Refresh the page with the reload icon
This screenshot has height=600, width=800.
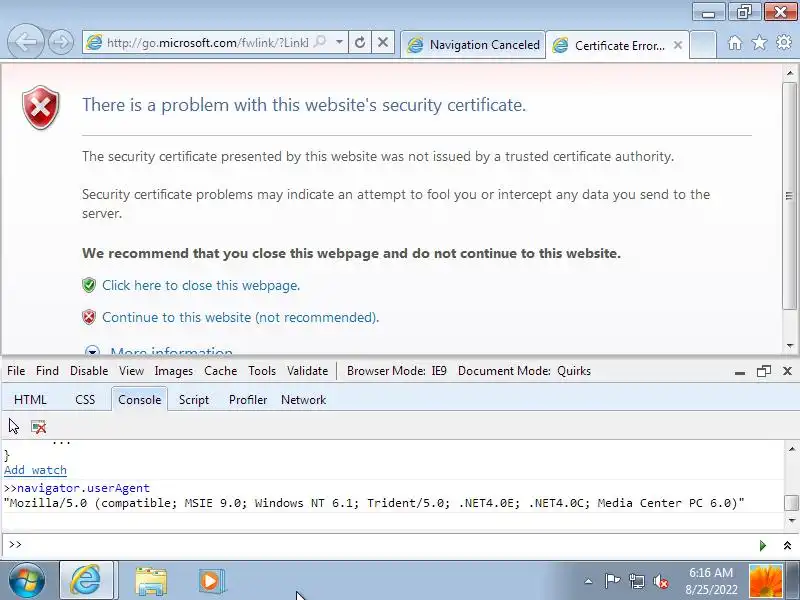[360, 42]
